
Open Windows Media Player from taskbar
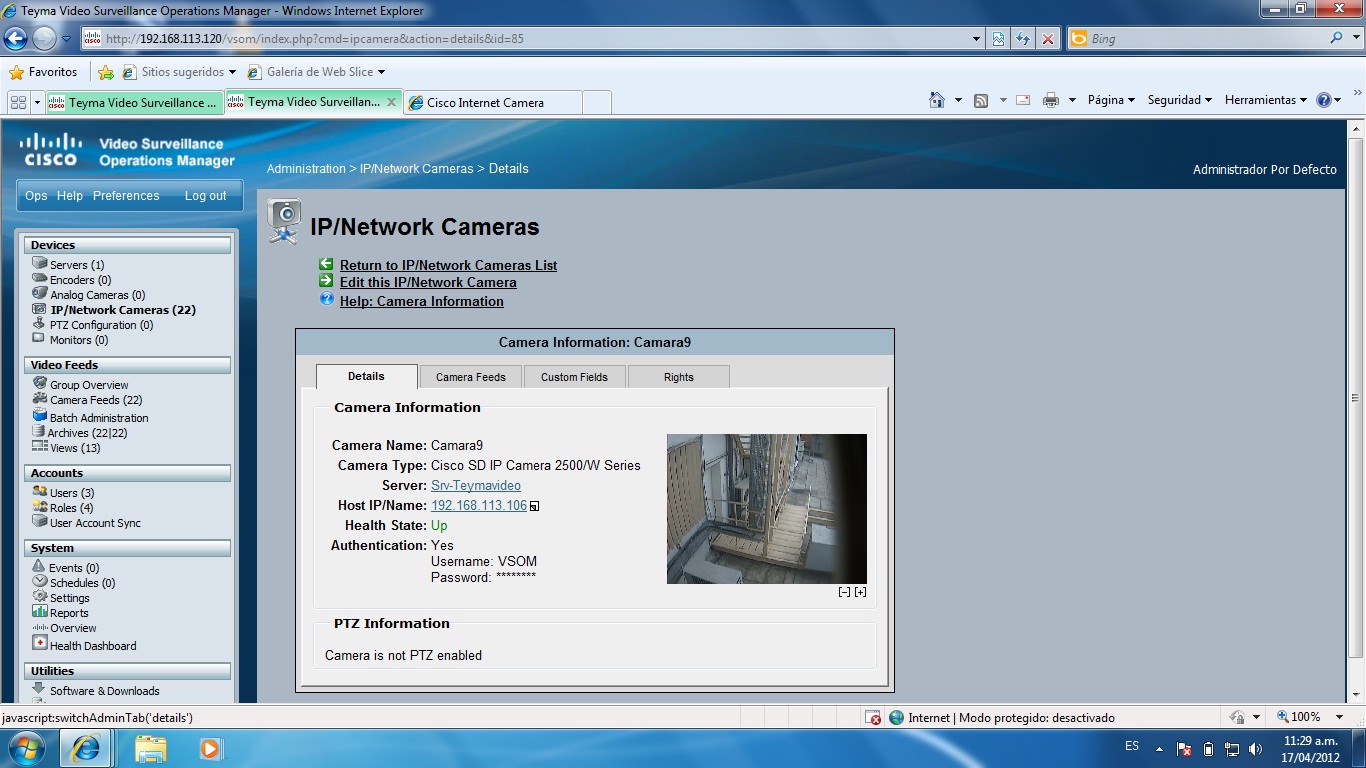pos(210,748)
